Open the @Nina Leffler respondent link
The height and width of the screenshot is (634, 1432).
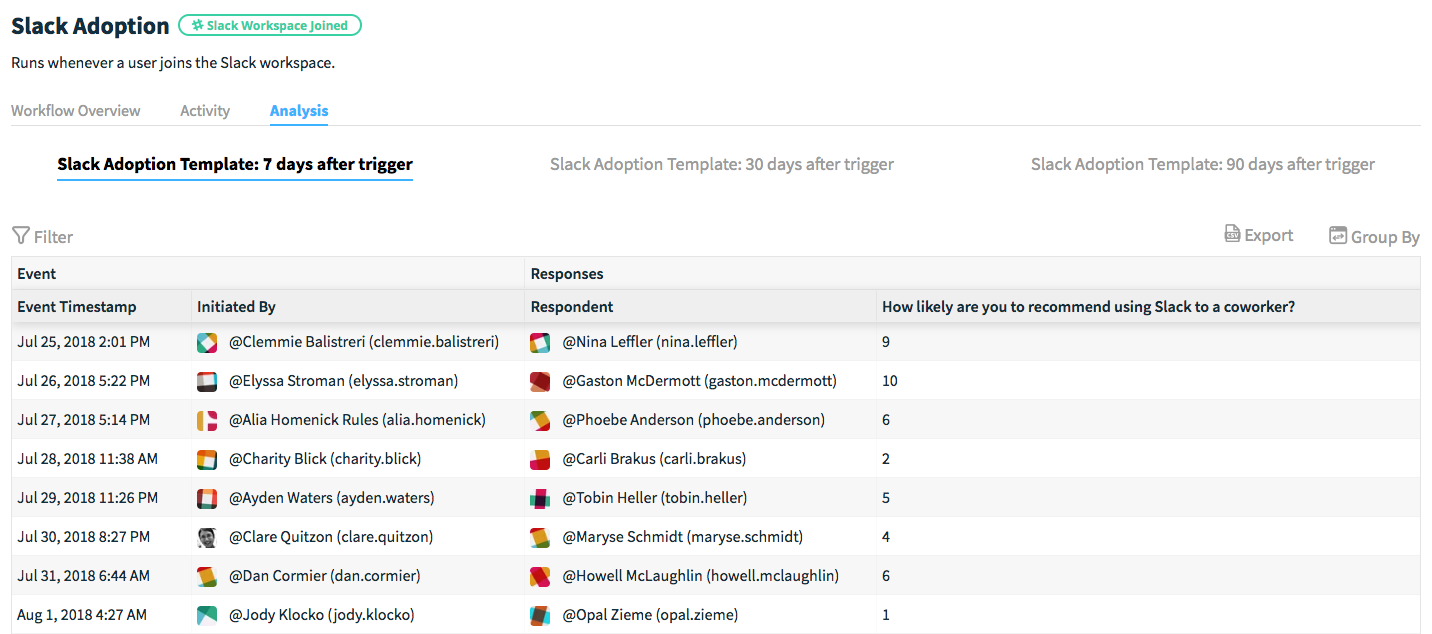[650, 342]
